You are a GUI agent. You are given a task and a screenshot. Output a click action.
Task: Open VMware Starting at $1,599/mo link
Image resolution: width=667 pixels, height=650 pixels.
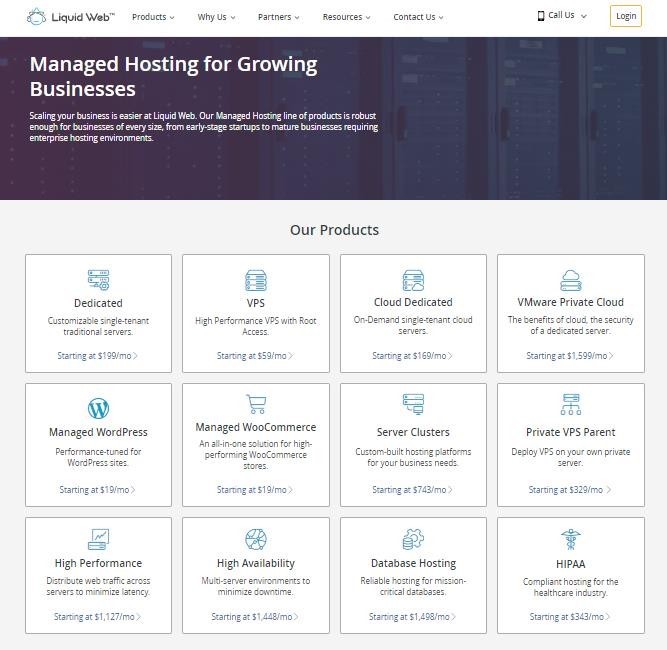(570, 356)
